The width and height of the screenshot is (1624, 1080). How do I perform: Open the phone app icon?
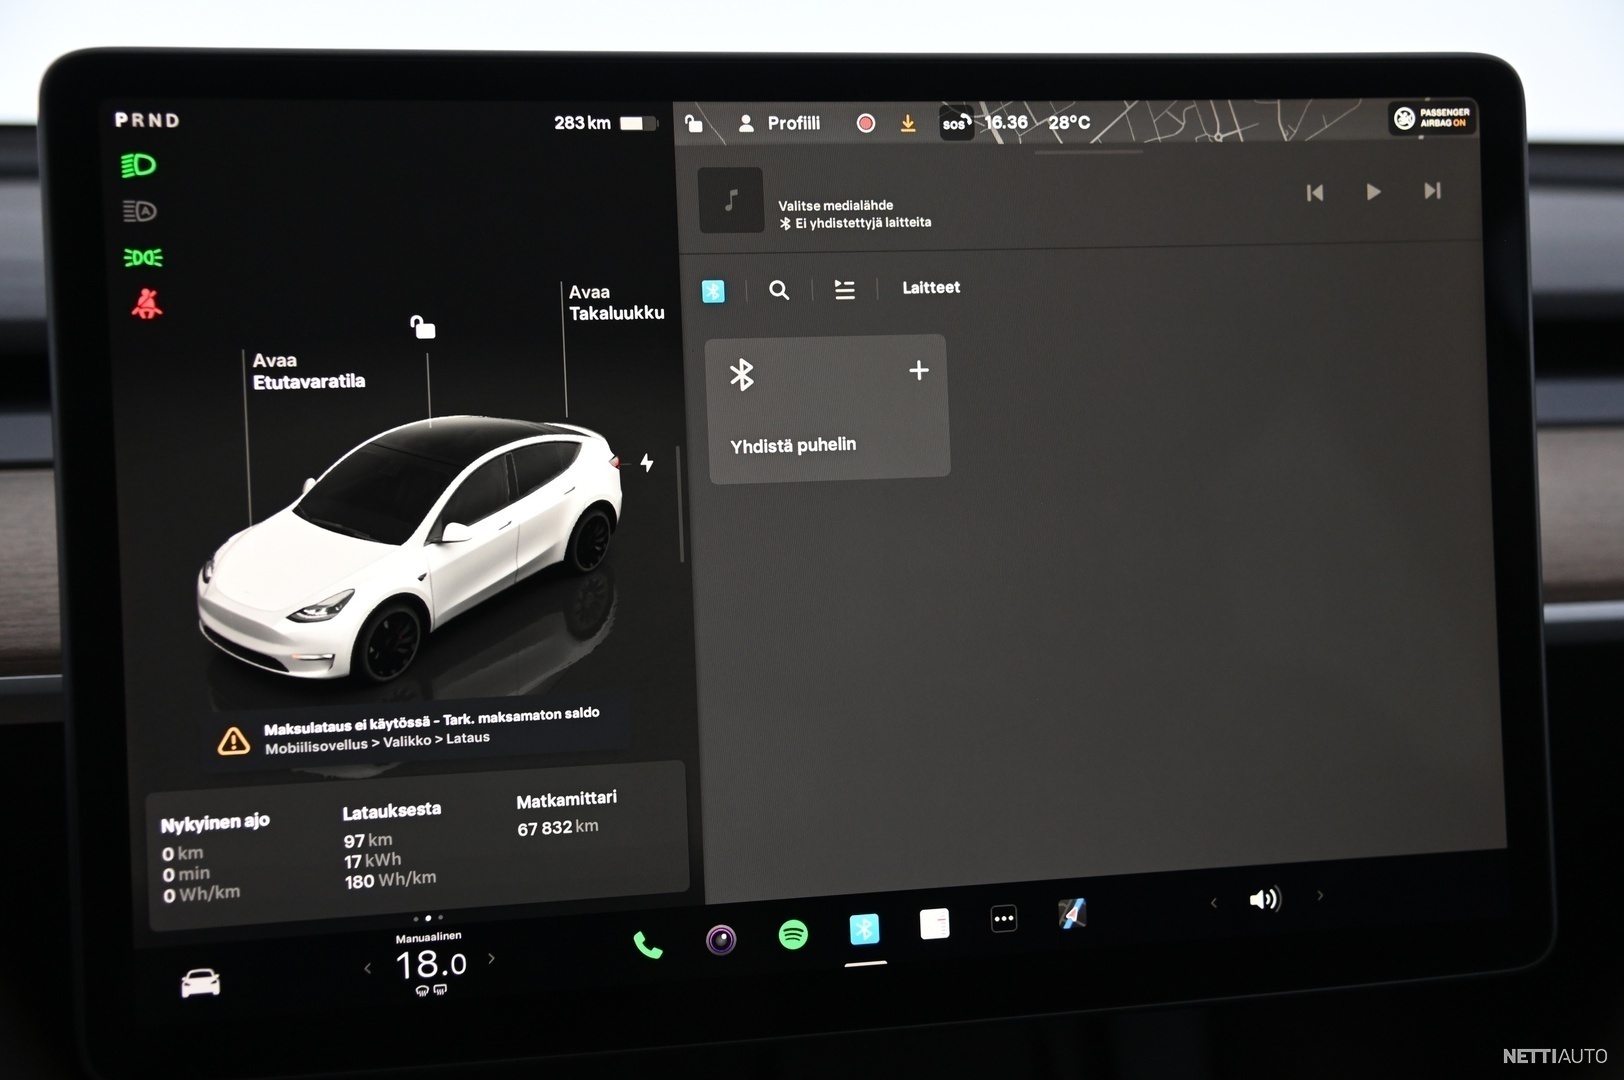[x=647, y=944]
